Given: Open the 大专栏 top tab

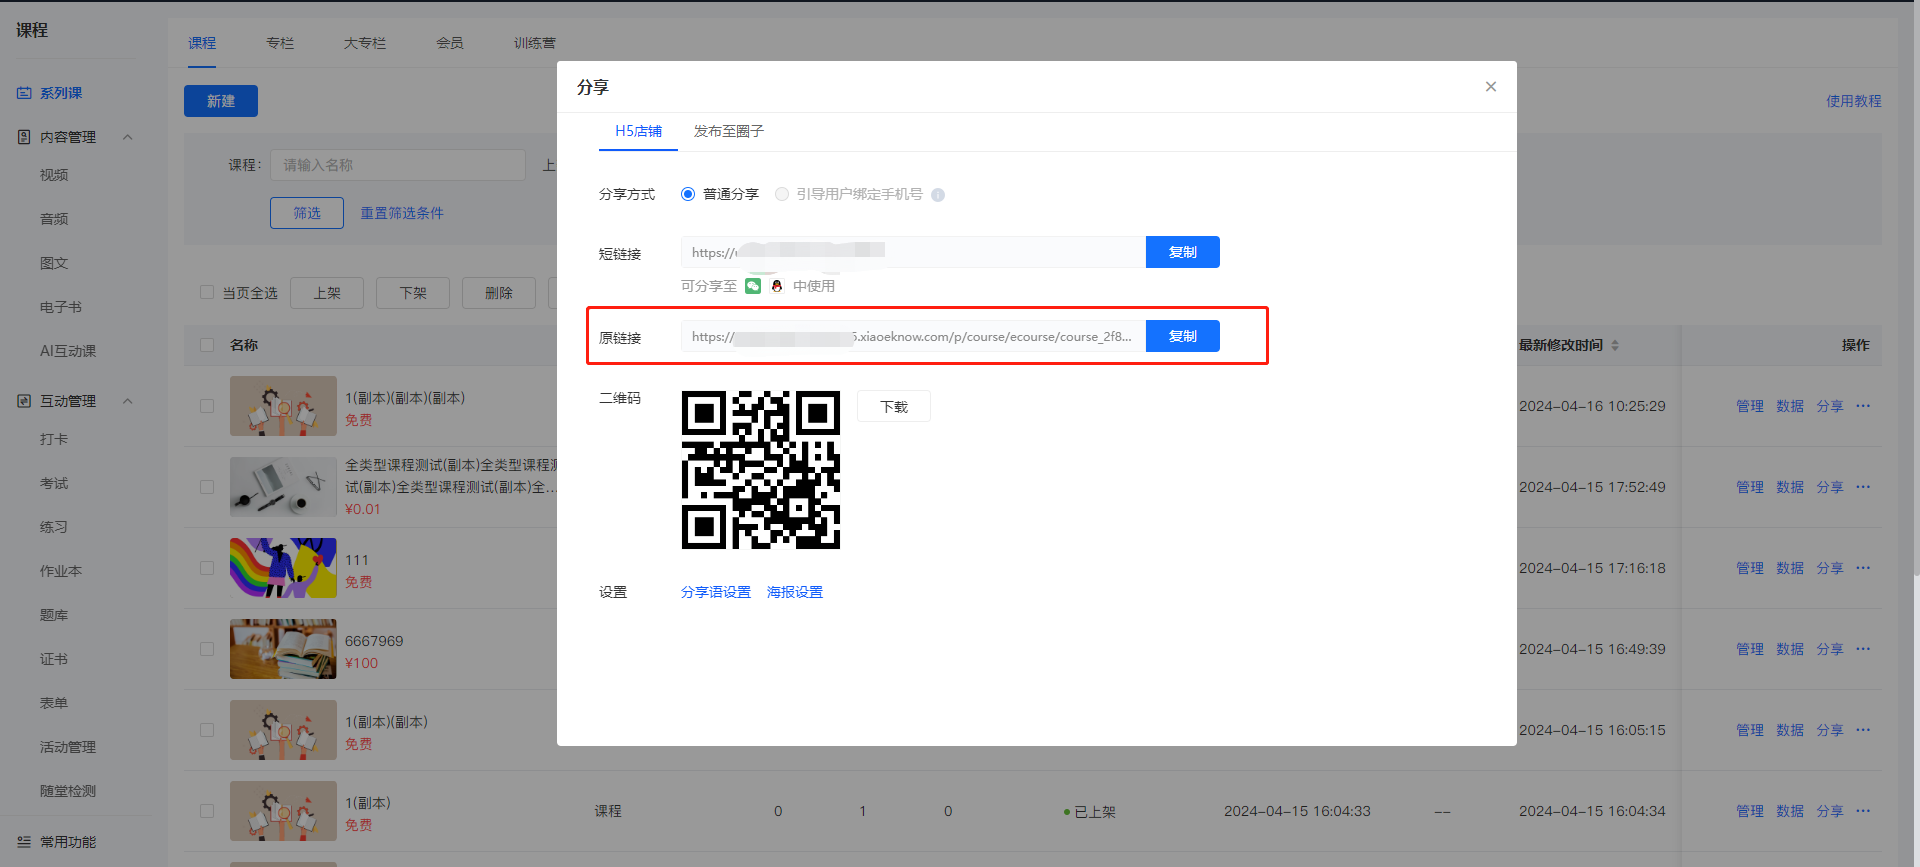Looking at the screenshot, I should 365,43.
